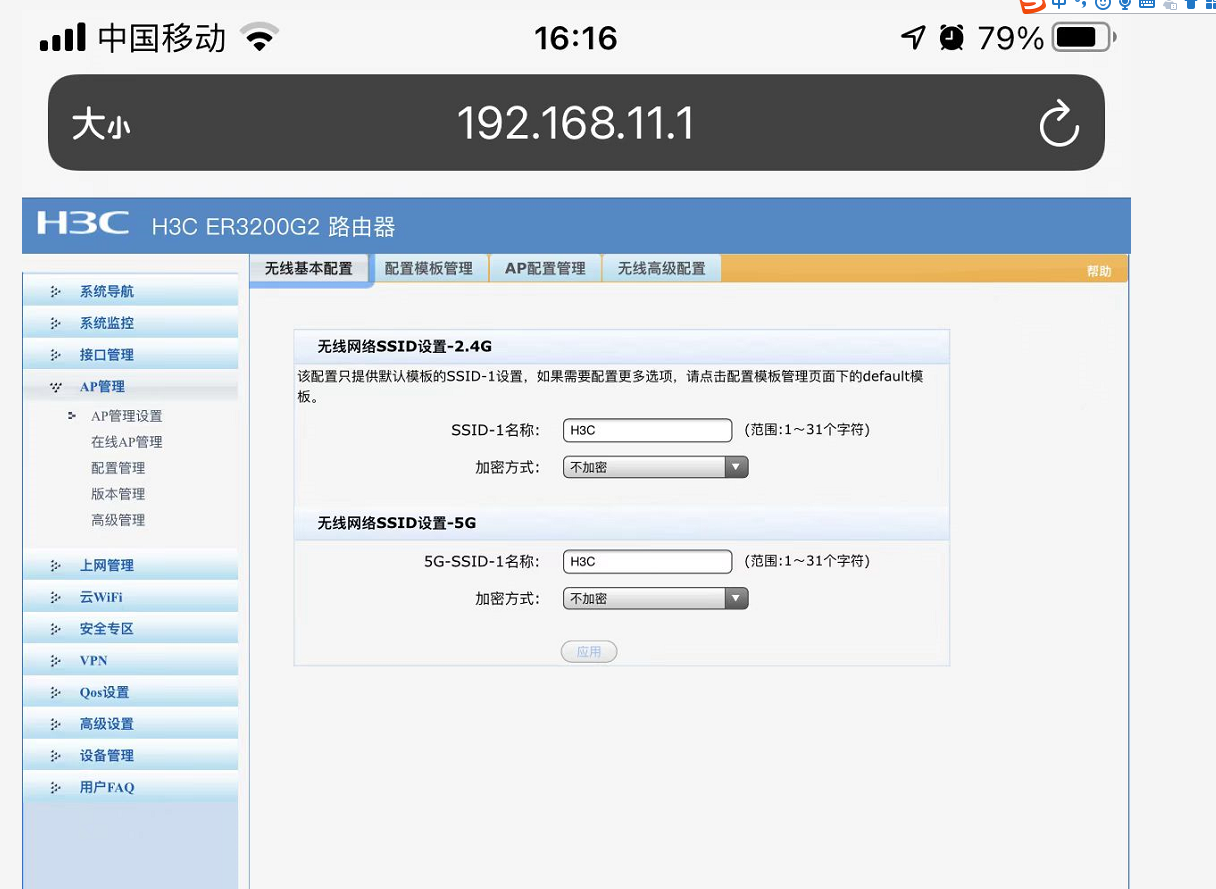Click the 5G-SSID-1名称 input field
The width and height of the screenshot is (1216, 889).
(x=648, y=562)
